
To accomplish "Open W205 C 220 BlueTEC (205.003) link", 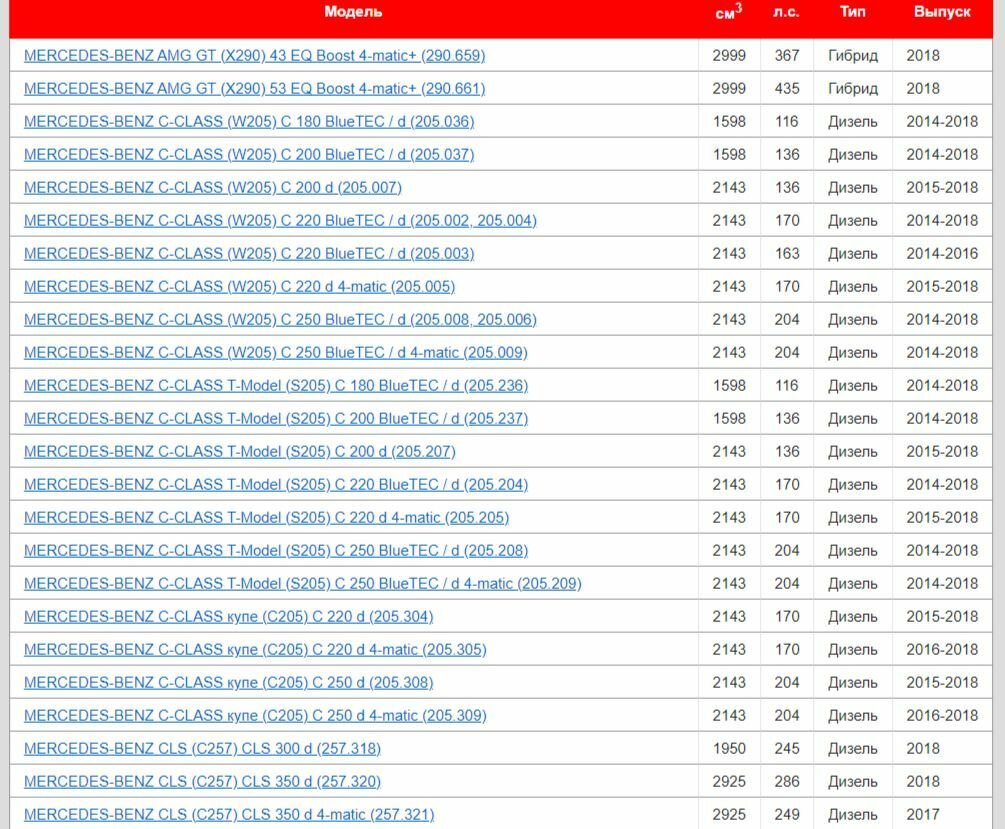I will pyautogui.click(x=249, y=254).
